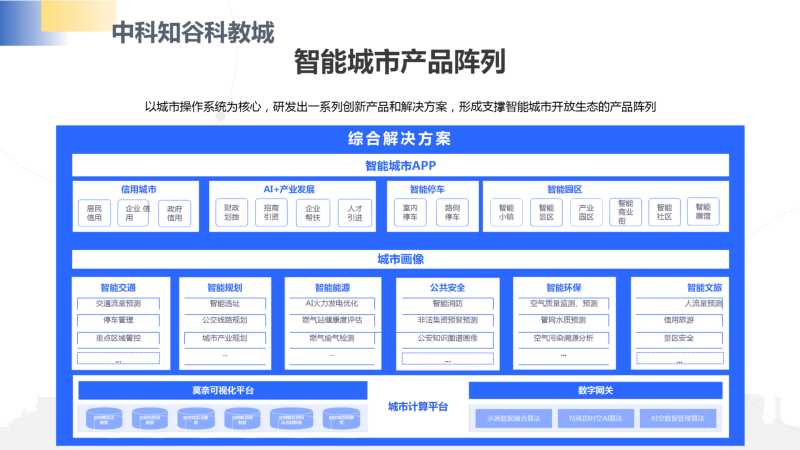Select the 招商引资 box
Image resolution: width=800 pixels, height=450 pixels.
click(271, 212)
